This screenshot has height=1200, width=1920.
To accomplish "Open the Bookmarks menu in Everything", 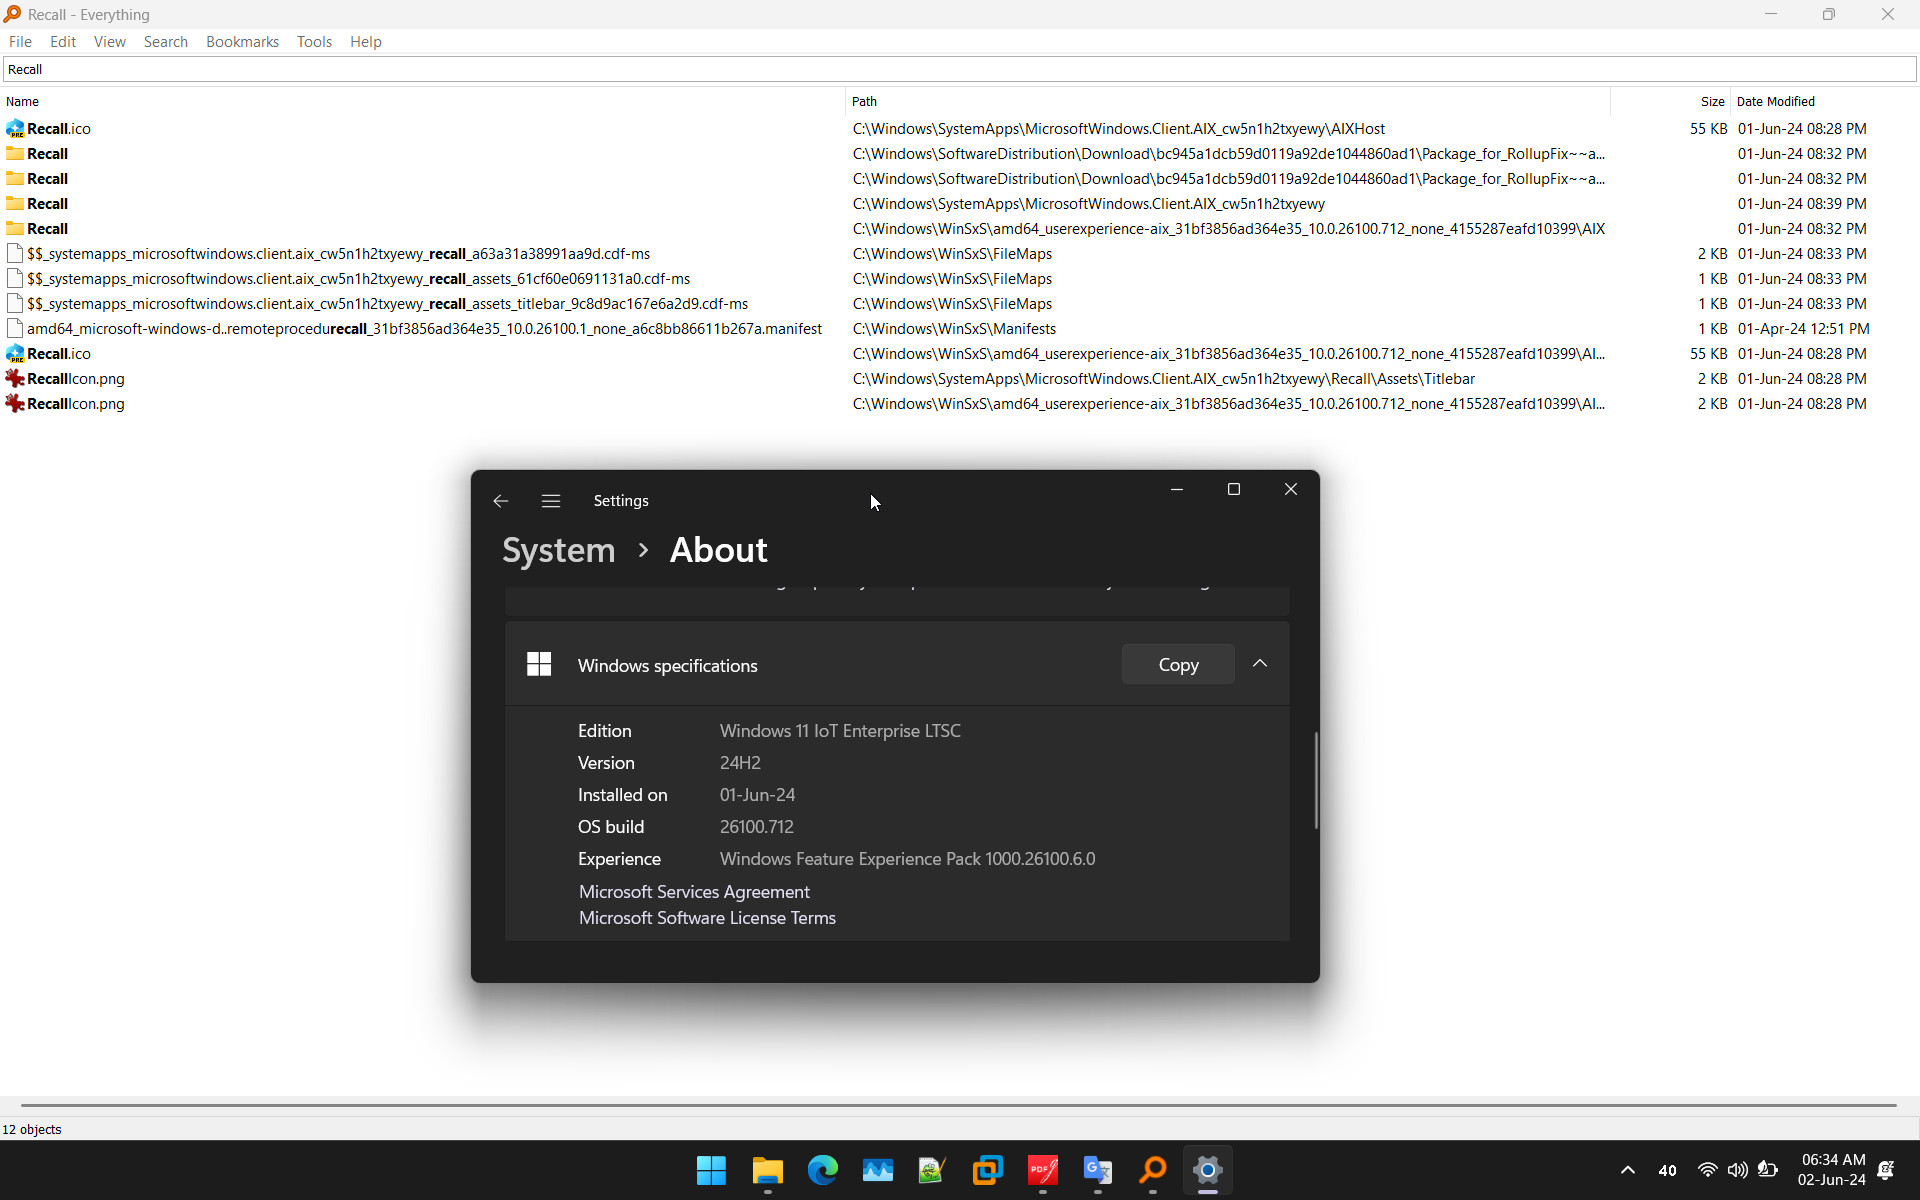I will click(242, 42).
